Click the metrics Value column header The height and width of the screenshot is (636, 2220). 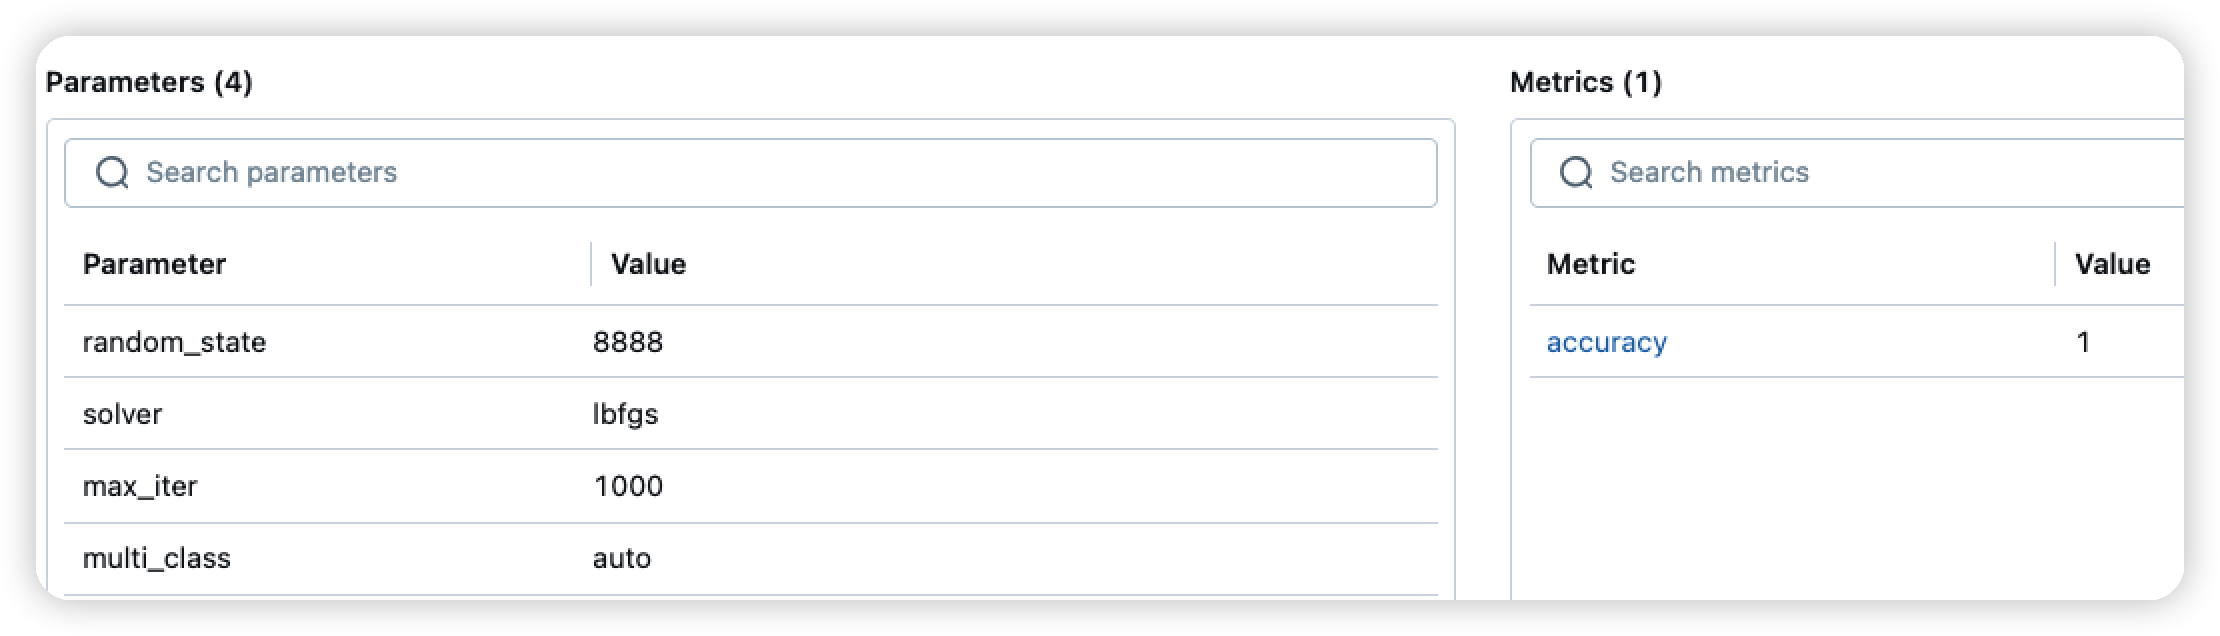(2111, 264)
